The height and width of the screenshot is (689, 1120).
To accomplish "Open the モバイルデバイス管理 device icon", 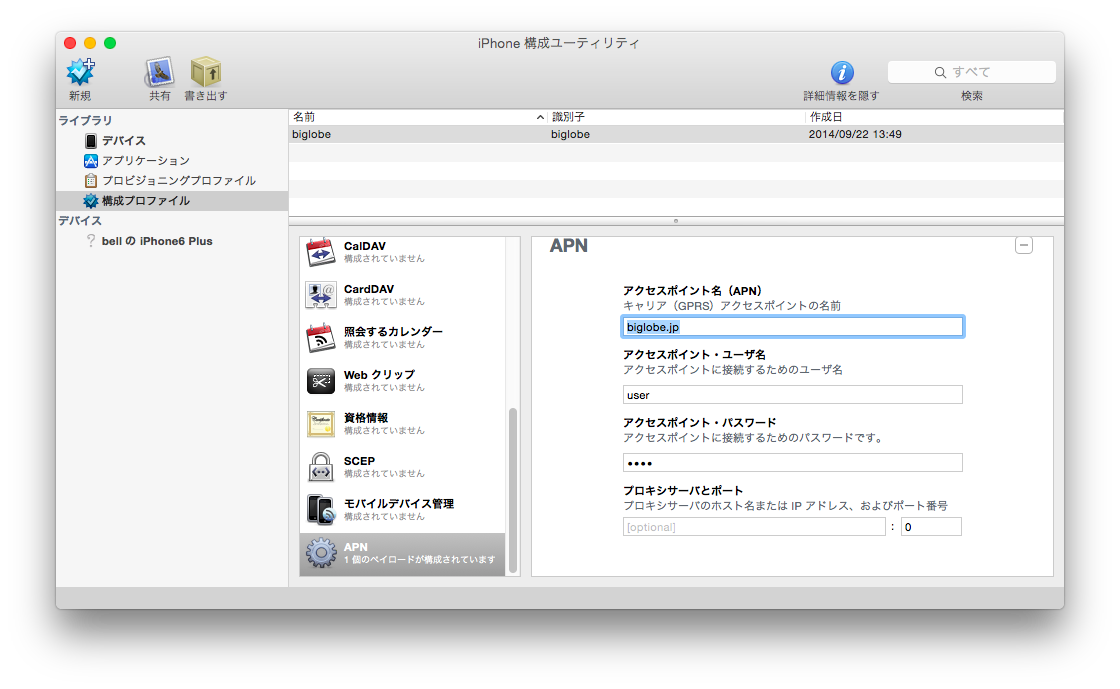I will click(x=321, y=510).
